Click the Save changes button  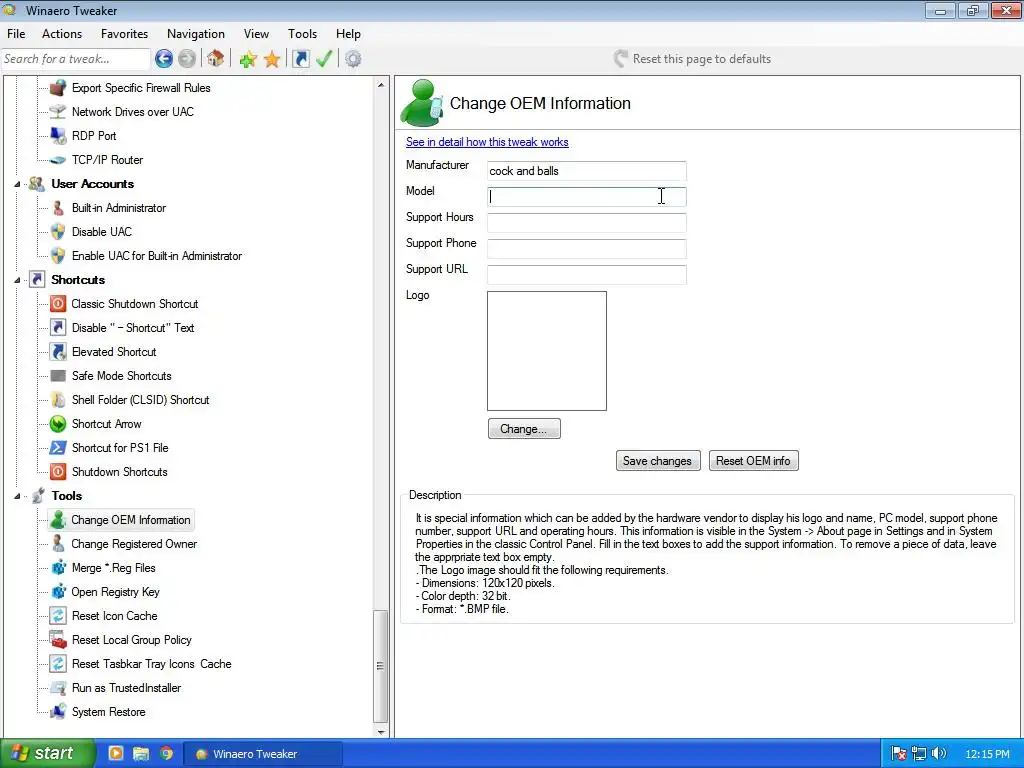click(658, 461)
